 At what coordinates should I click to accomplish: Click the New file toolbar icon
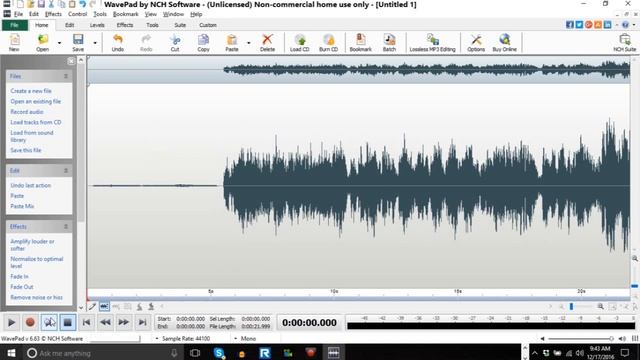click(14, 42)
